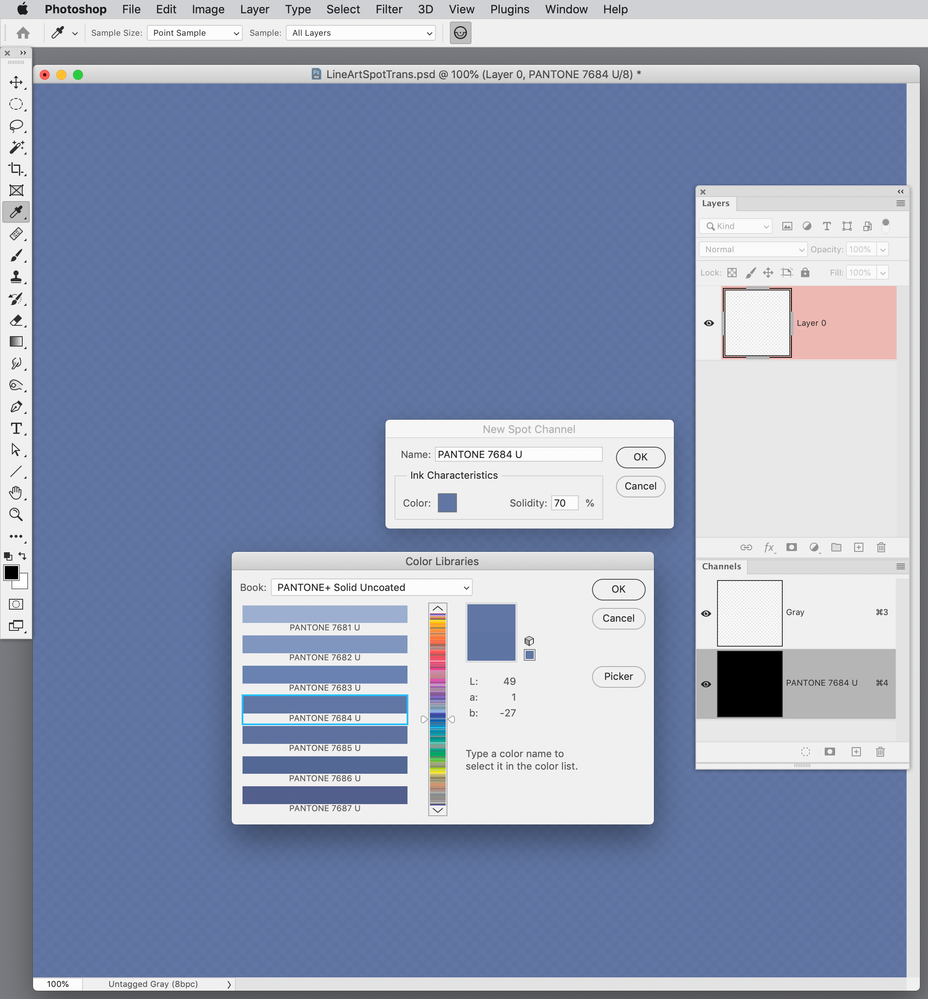Screen dimensions: 928x999
Task: Select the Frame tool
Action: click(16, 190)
